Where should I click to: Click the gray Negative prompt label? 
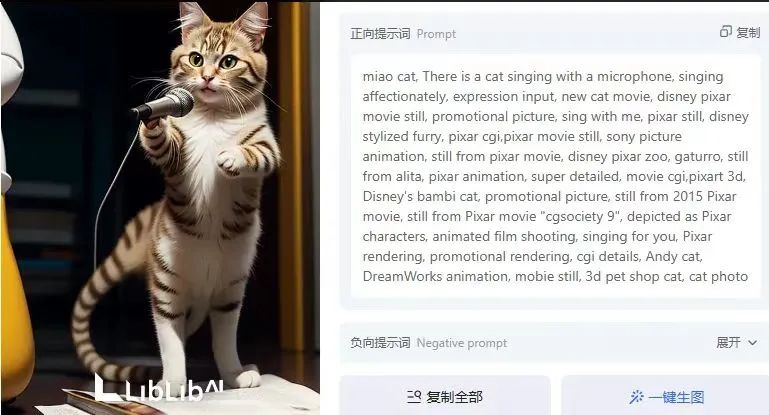point(461,343)
